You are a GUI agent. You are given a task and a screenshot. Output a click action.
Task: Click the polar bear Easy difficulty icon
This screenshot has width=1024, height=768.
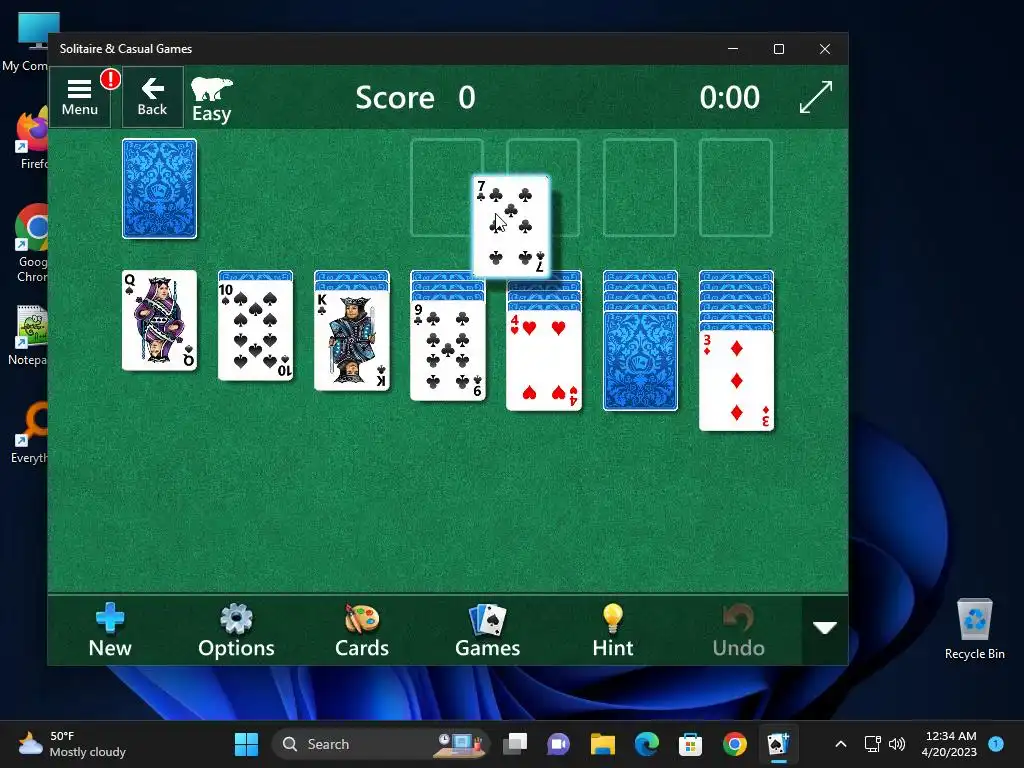[212, 99]
